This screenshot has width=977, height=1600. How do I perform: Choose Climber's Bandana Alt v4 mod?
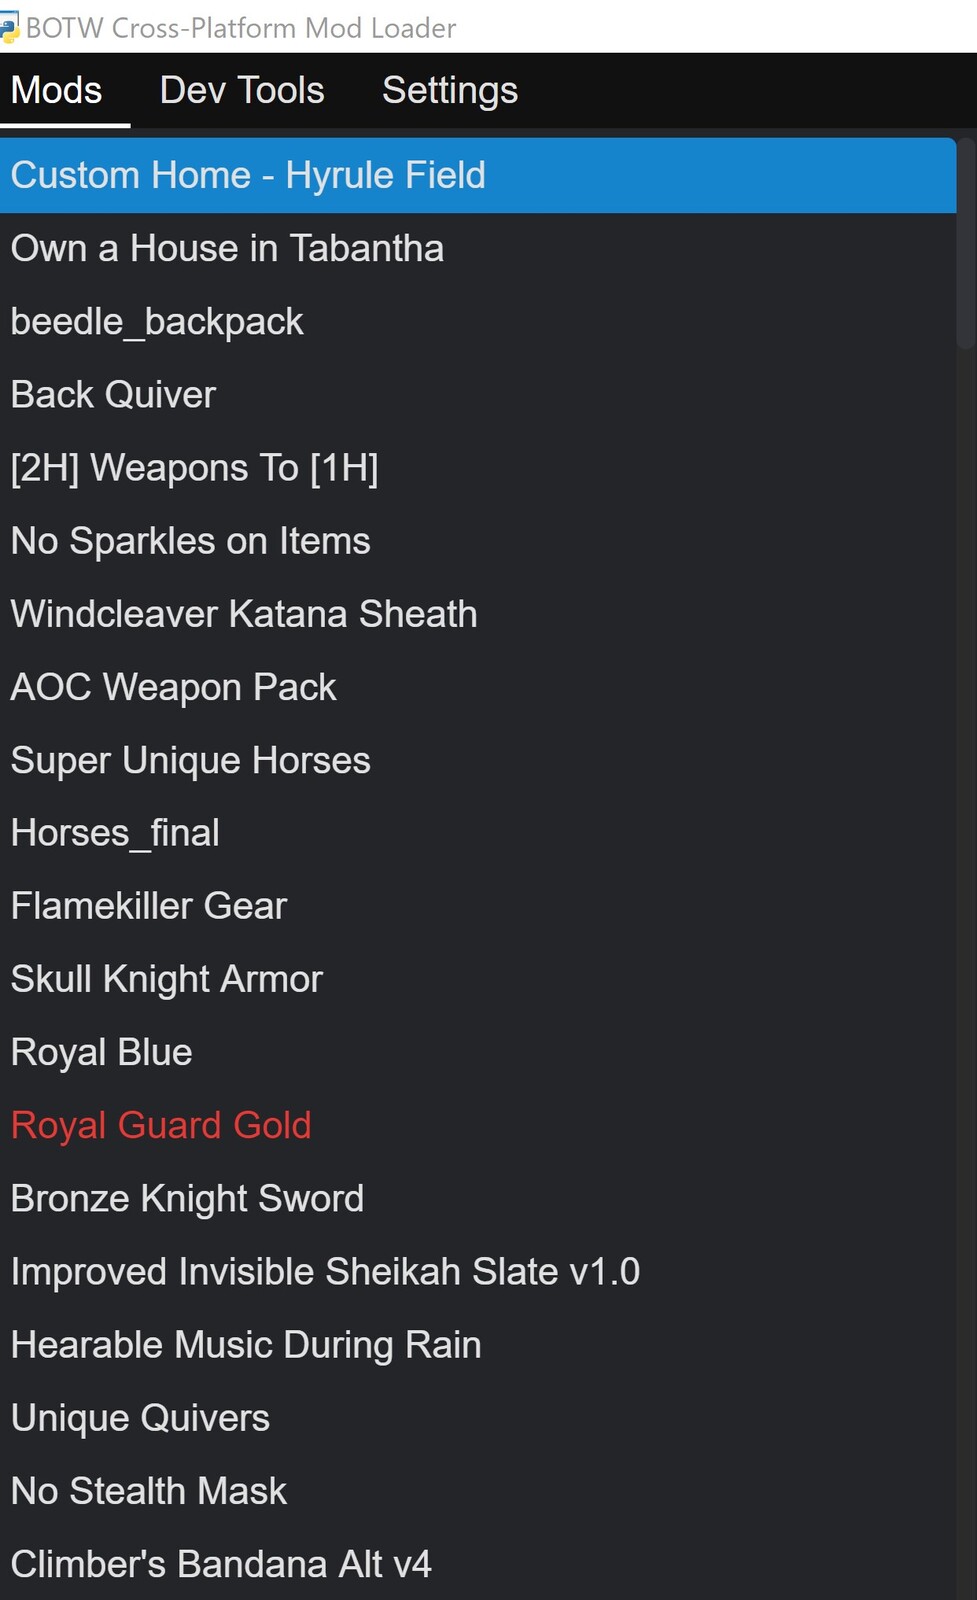pyautogui.click(x=478, y=1564)
